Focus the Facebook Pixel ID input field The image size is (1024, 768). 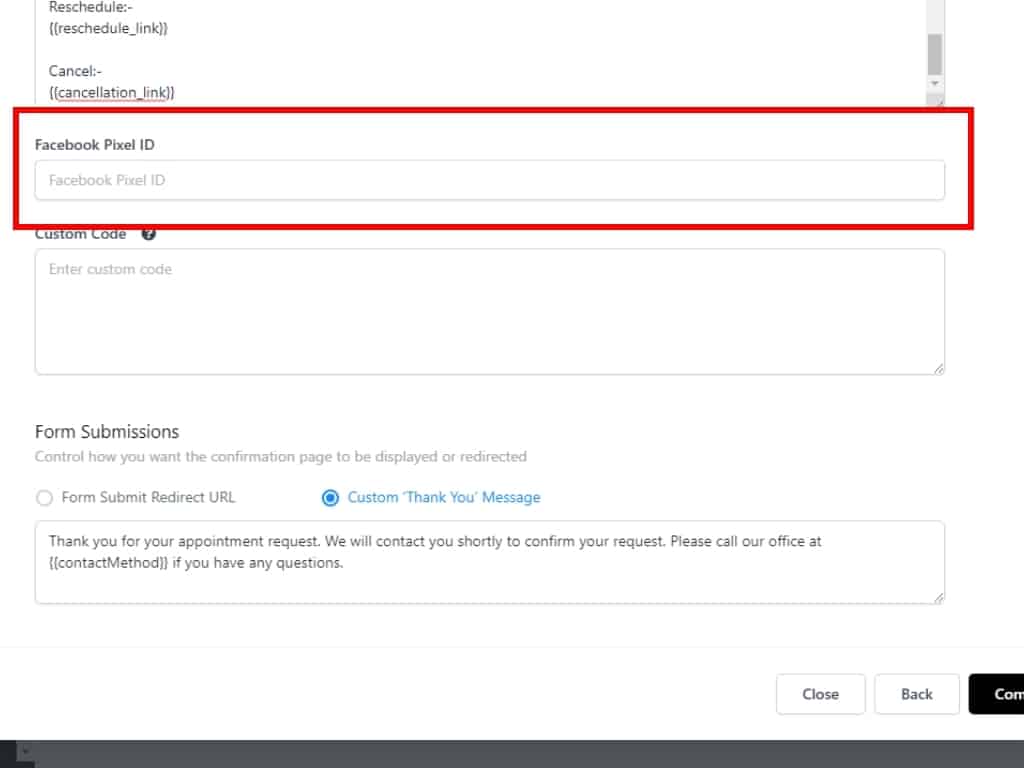coord(489,180)
